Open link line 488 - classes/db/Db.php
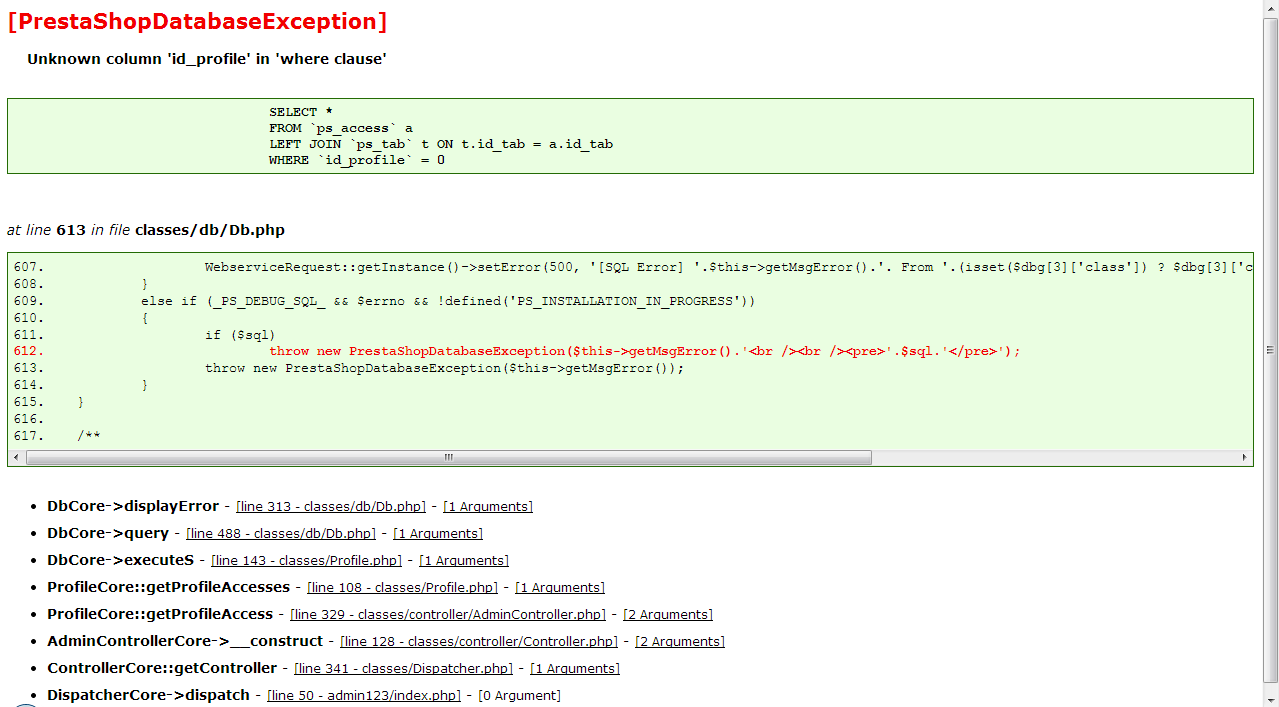Image resolution: width=1279 pixels, height=707 pixels. coord(281,534)
